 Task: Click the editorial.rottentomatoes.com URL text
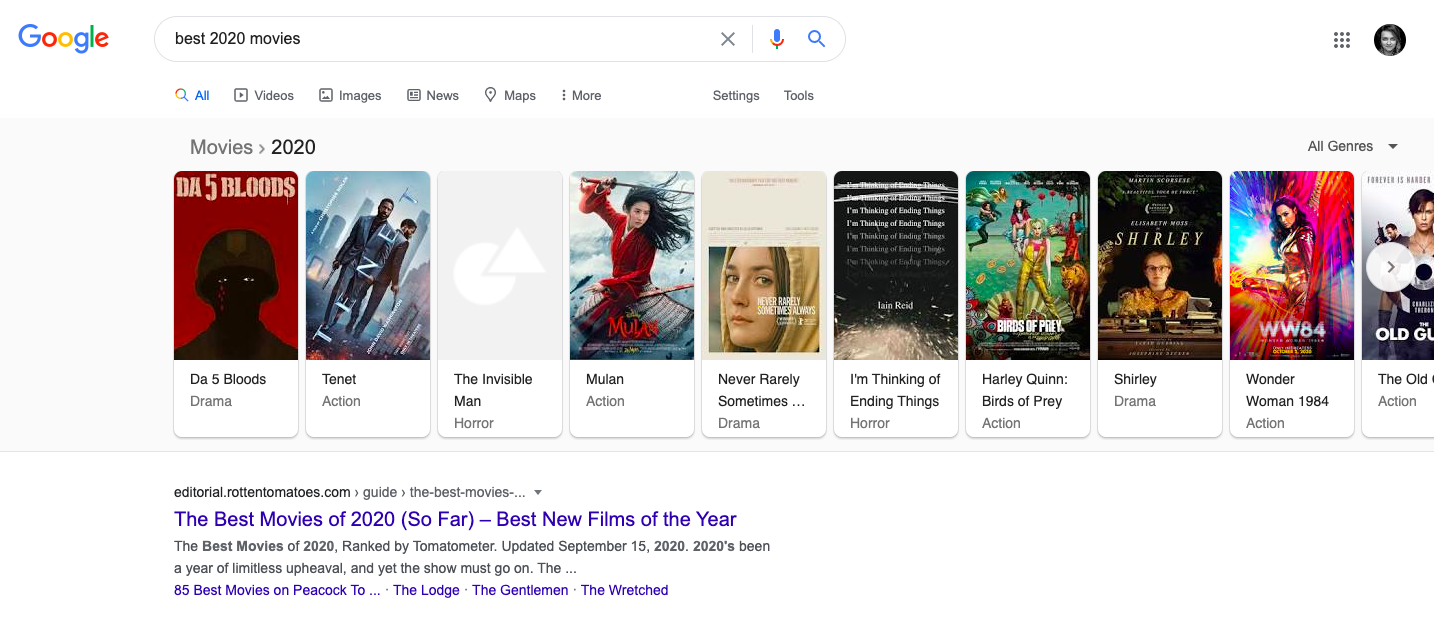(262, 492)
